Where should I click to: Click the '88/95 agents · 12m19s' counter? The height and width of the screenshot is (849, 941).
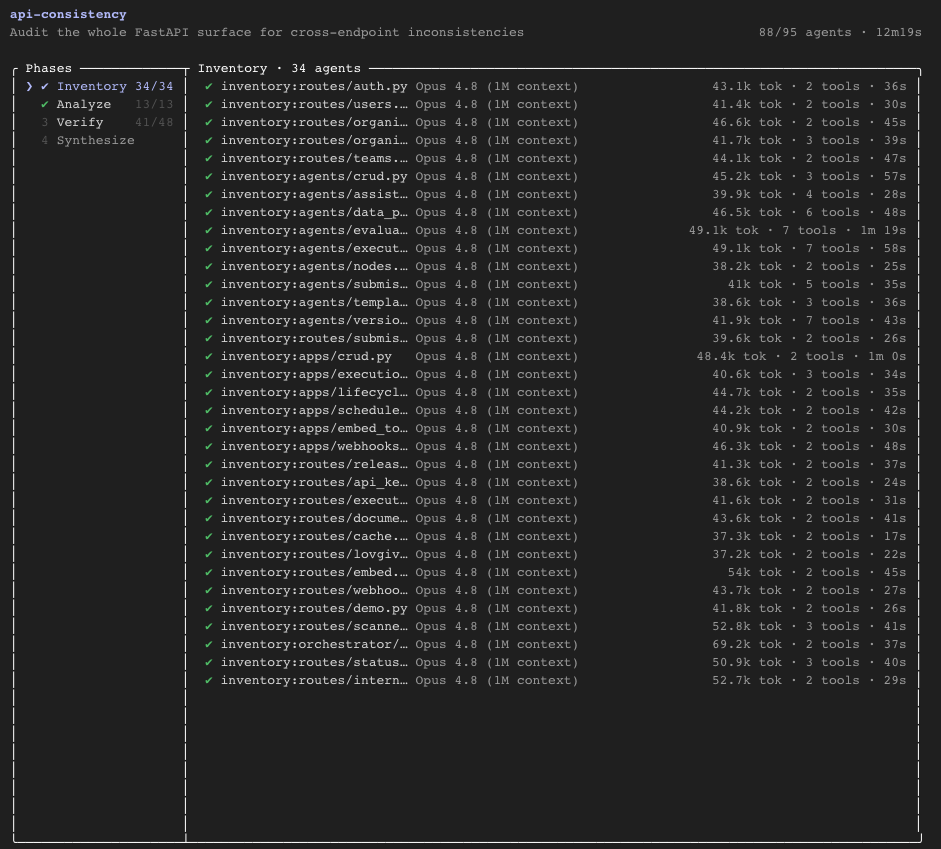840,32
